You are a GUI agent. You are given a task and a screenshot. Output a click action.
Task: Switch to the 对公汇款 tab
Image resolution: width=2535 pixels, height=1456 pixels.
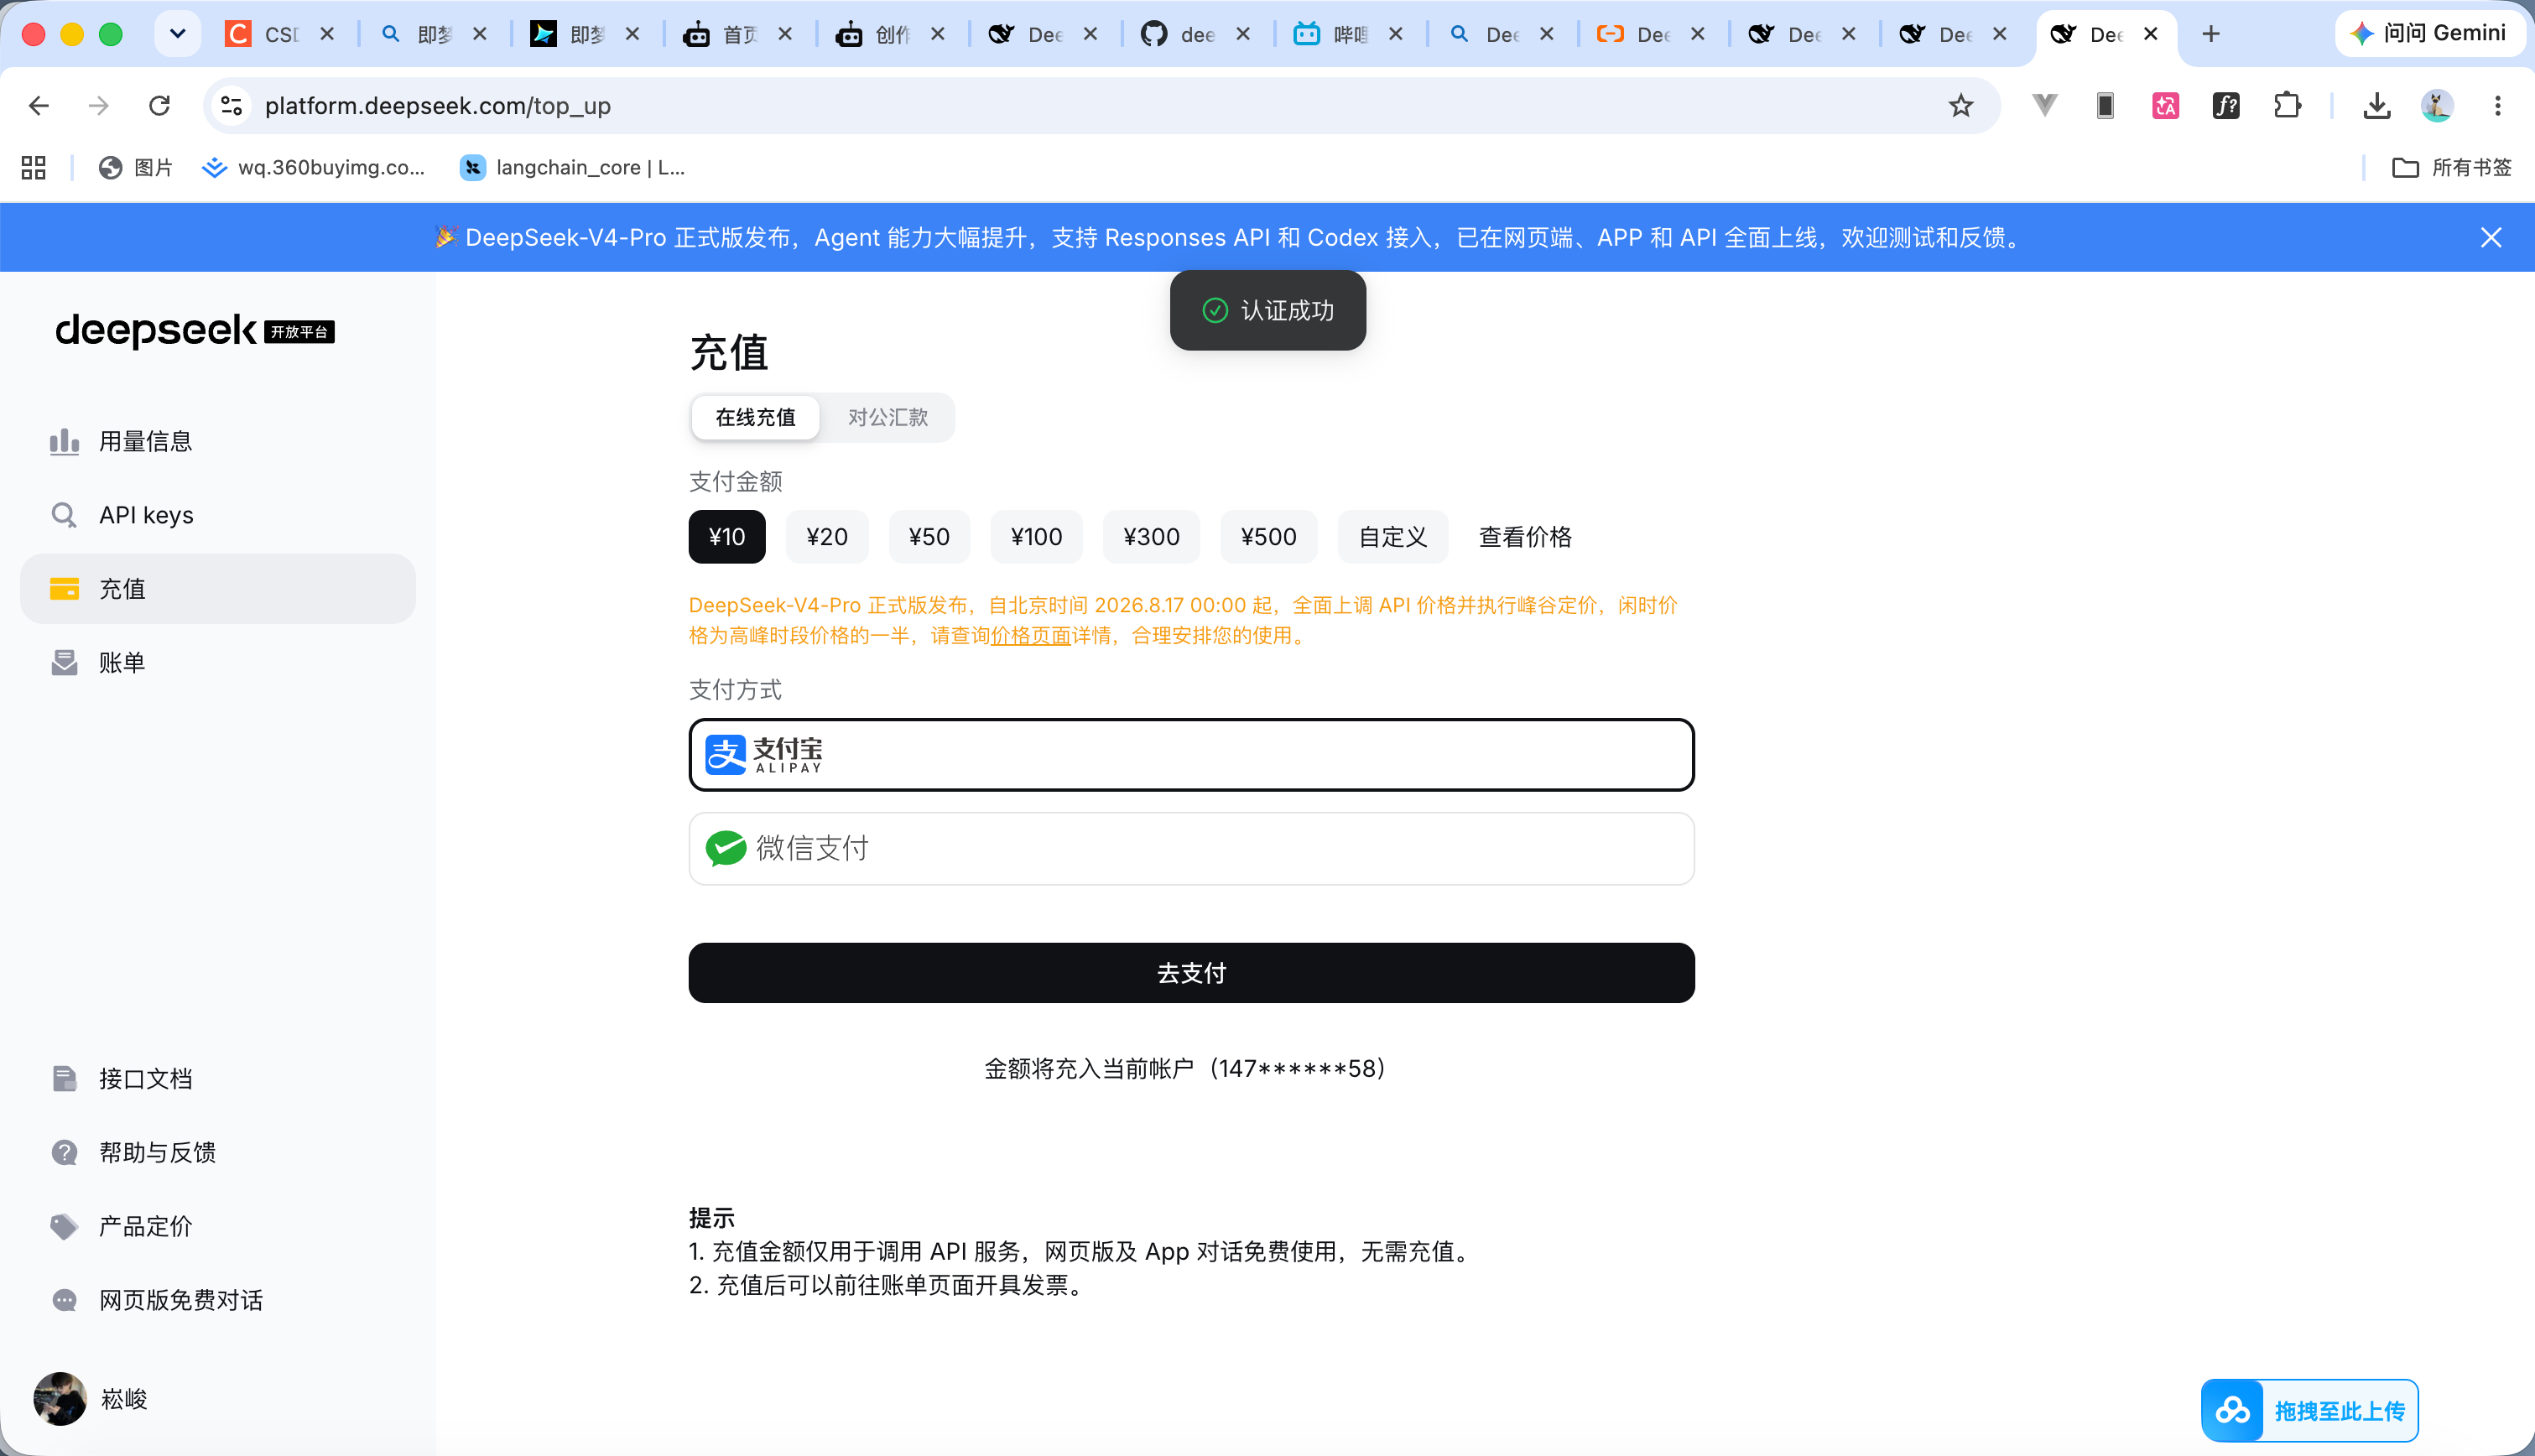click(887, 417)
